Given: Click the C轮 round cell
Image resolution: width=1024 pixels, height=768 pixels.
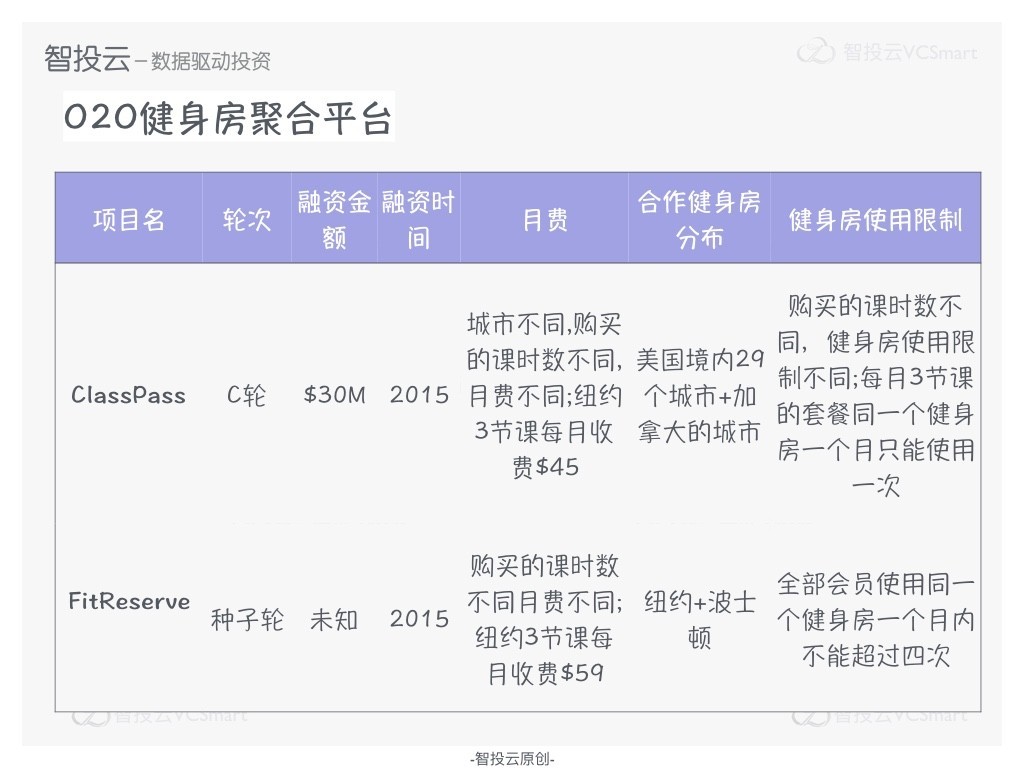Looking at the screenshot, I should click(246, 395).
